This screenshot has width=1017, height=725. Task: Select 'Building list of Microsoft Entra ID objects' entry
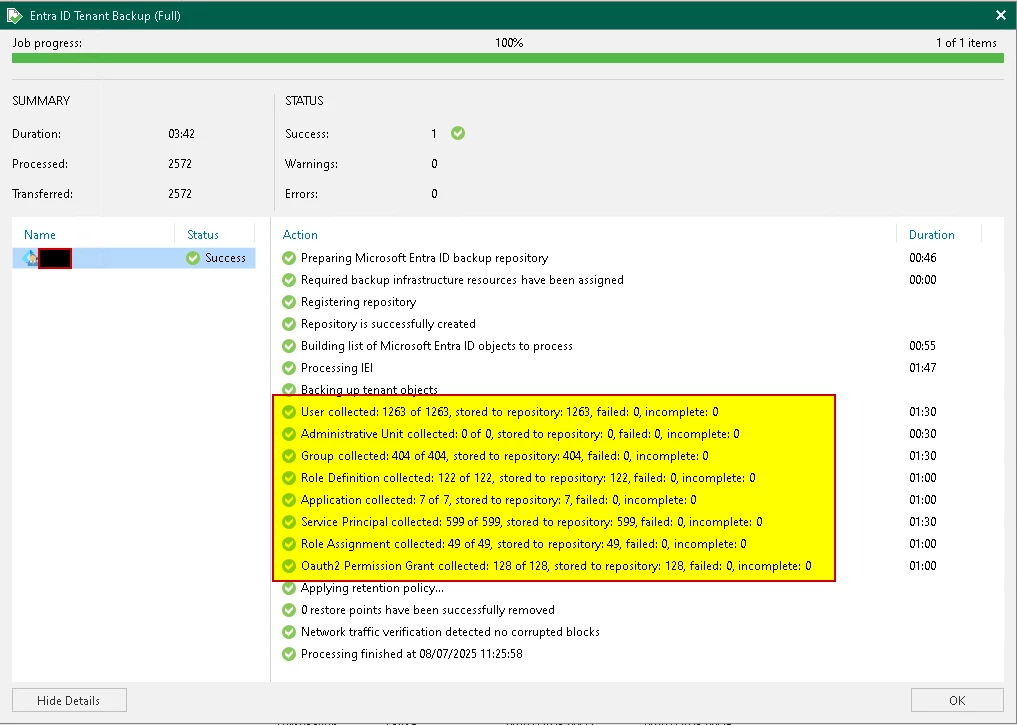pos(437,346)
